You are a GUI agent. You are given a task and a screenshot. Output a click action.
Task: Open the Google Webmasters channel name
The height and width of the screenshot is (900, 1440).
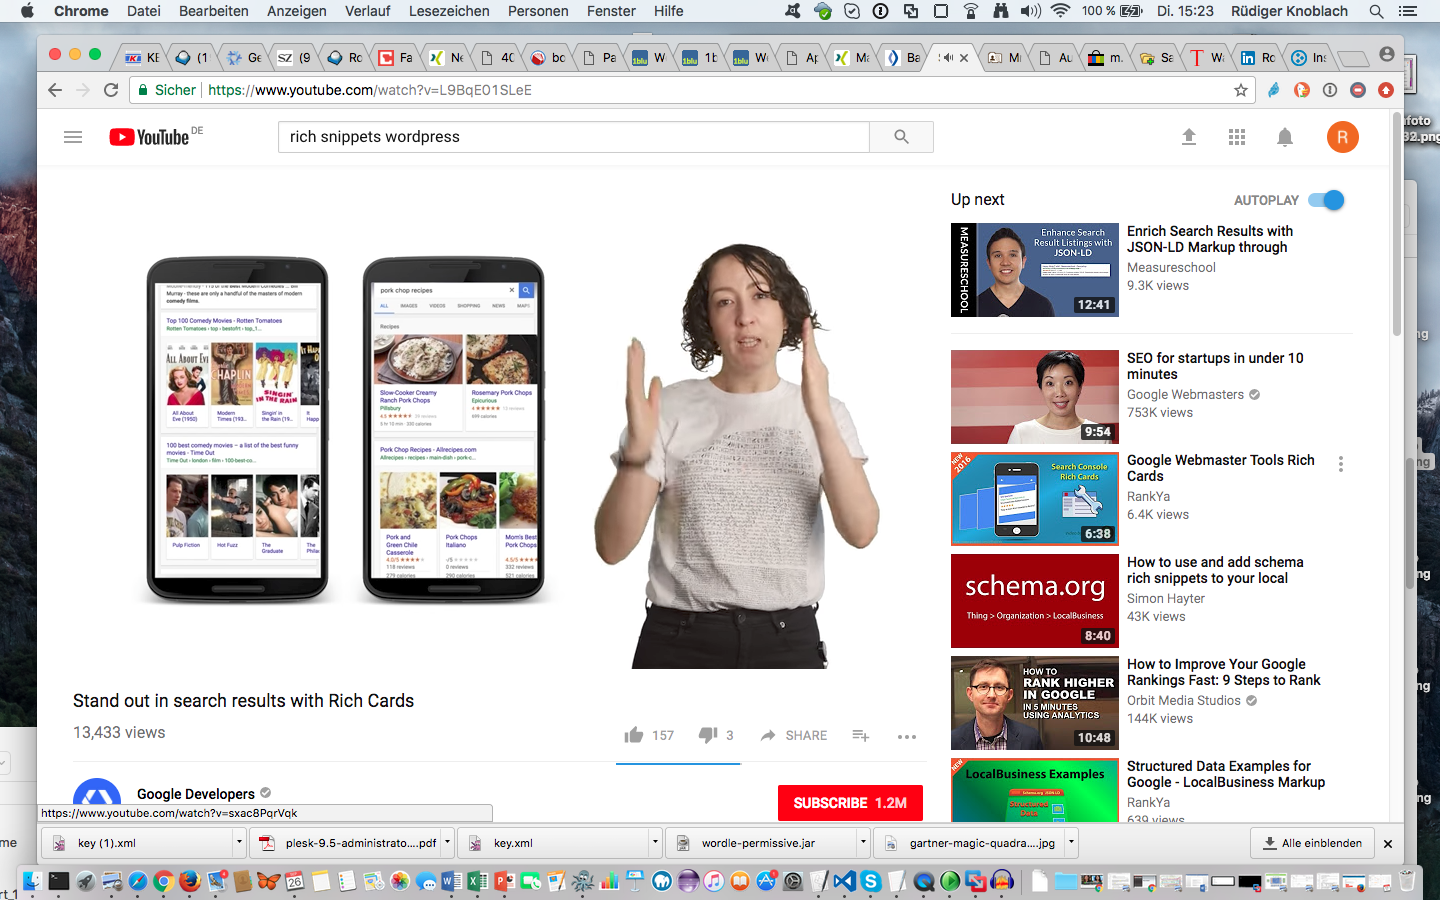click(x=1185, y=394)
